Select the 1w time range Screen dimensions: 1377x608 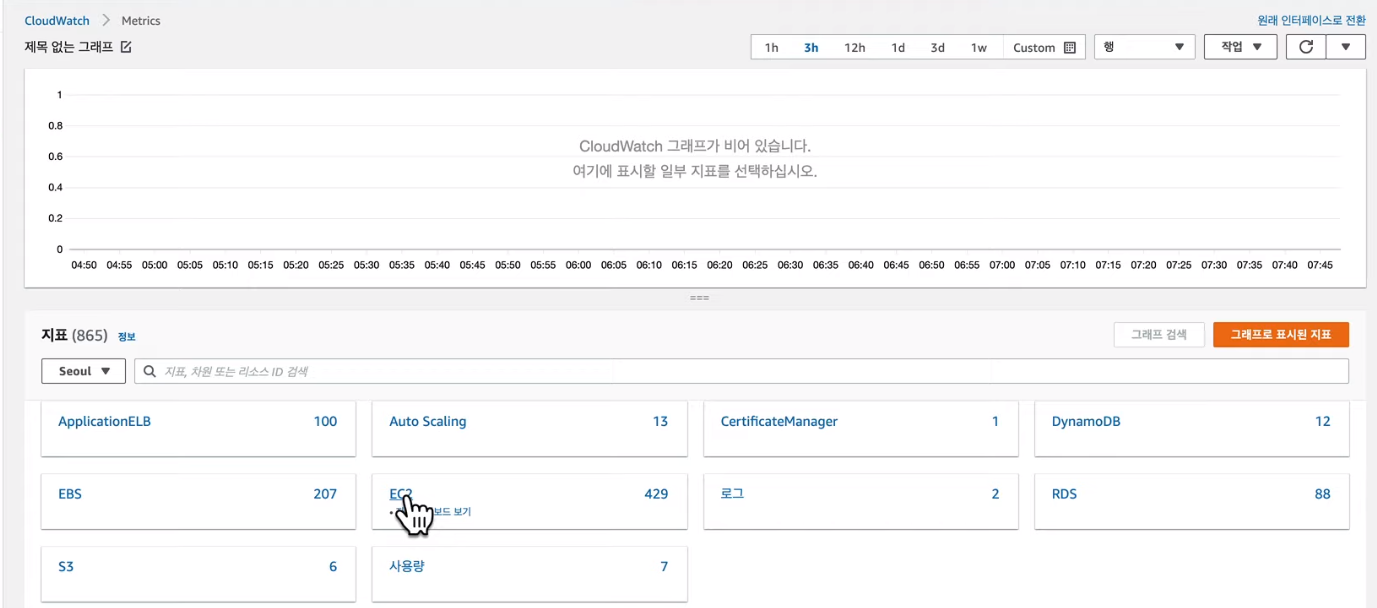point(978,47)
